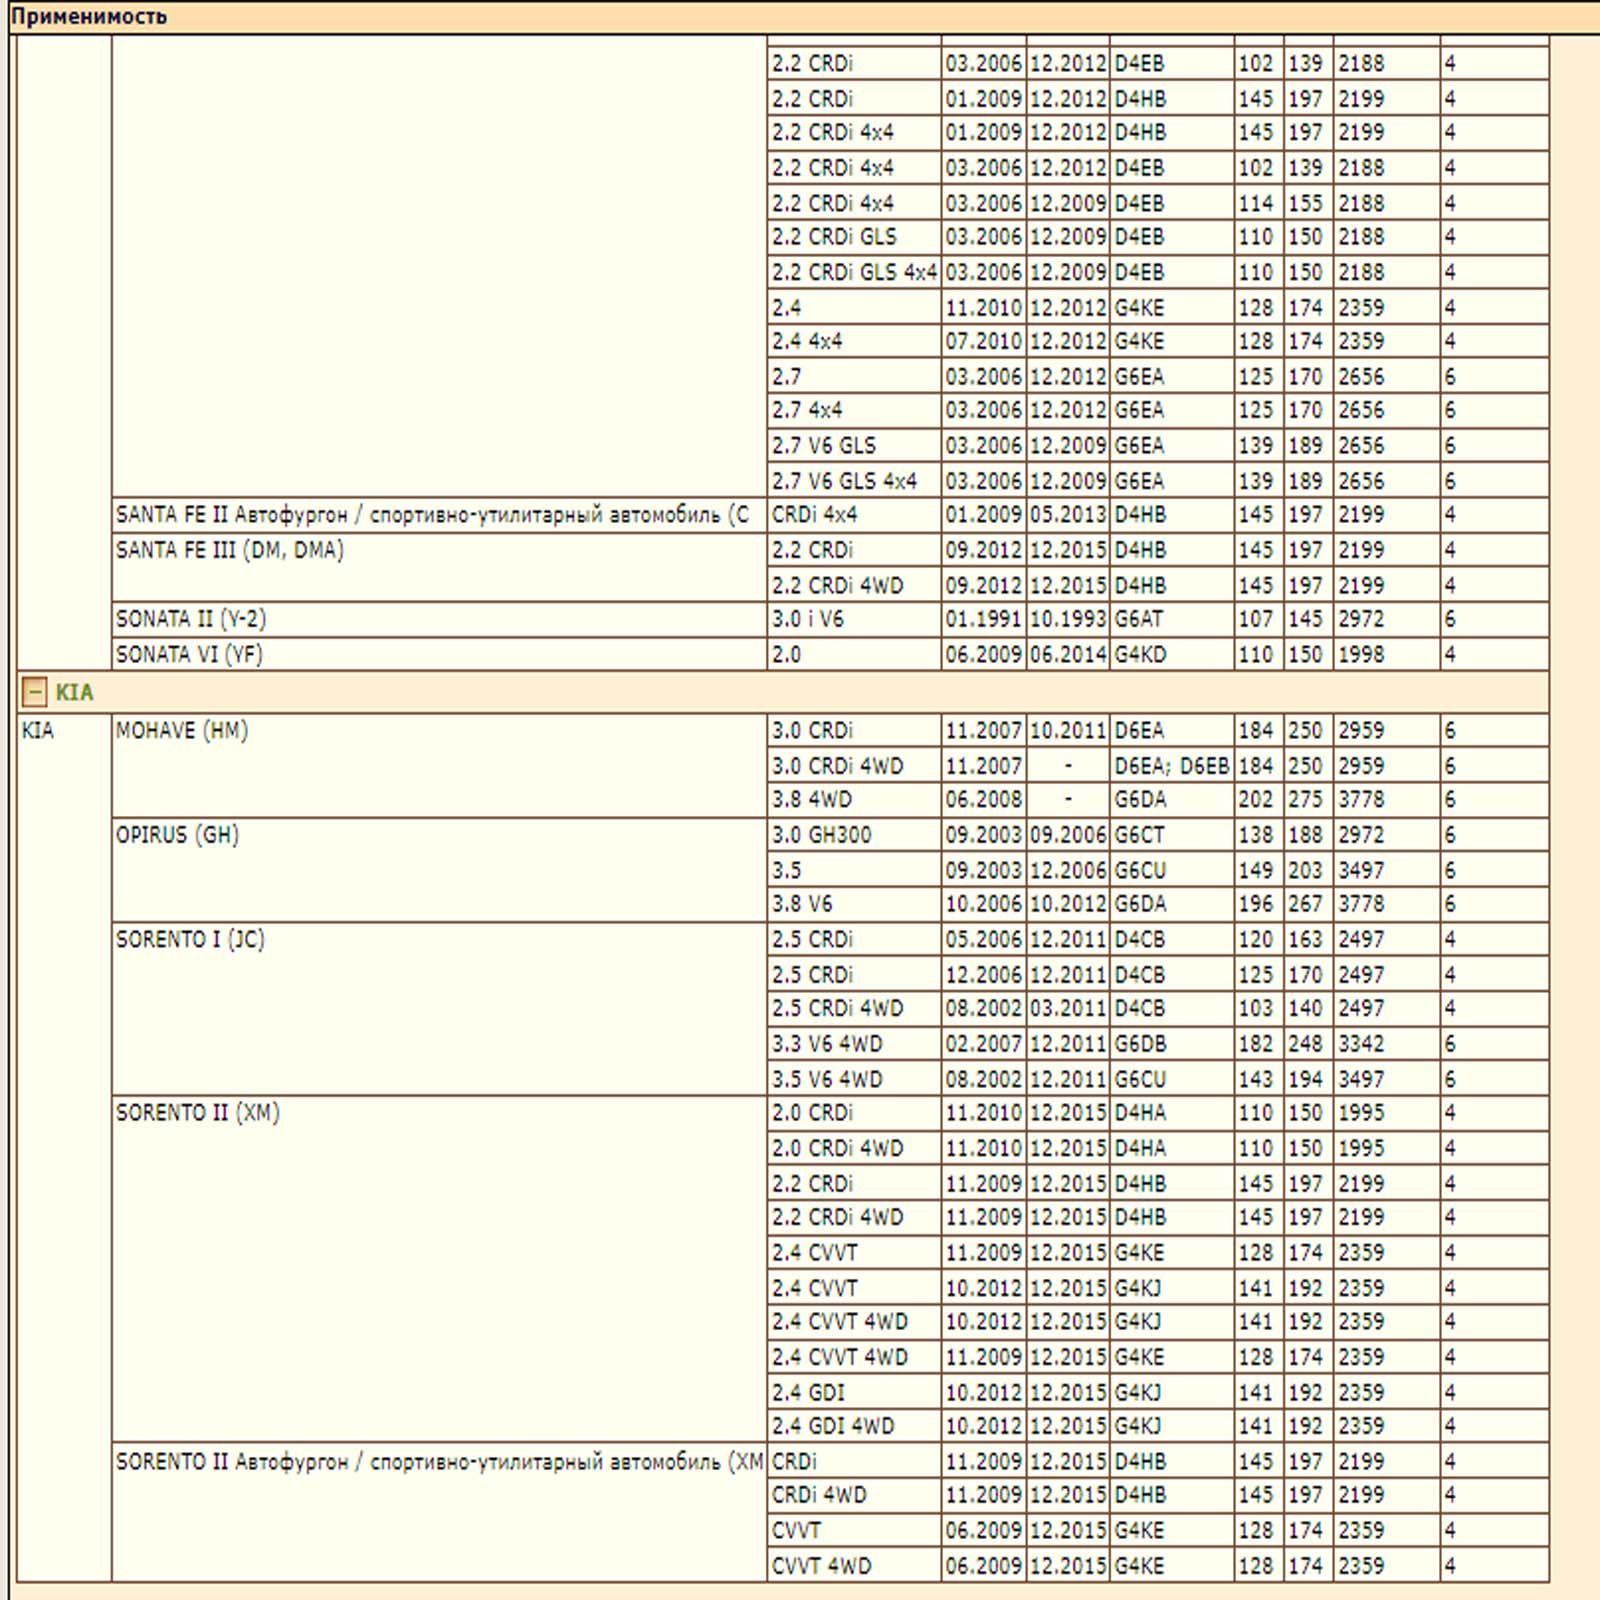Select the 2.2 CRDi GLS 4x4 cell
1600x1600 pixels.
click(853, 272)
